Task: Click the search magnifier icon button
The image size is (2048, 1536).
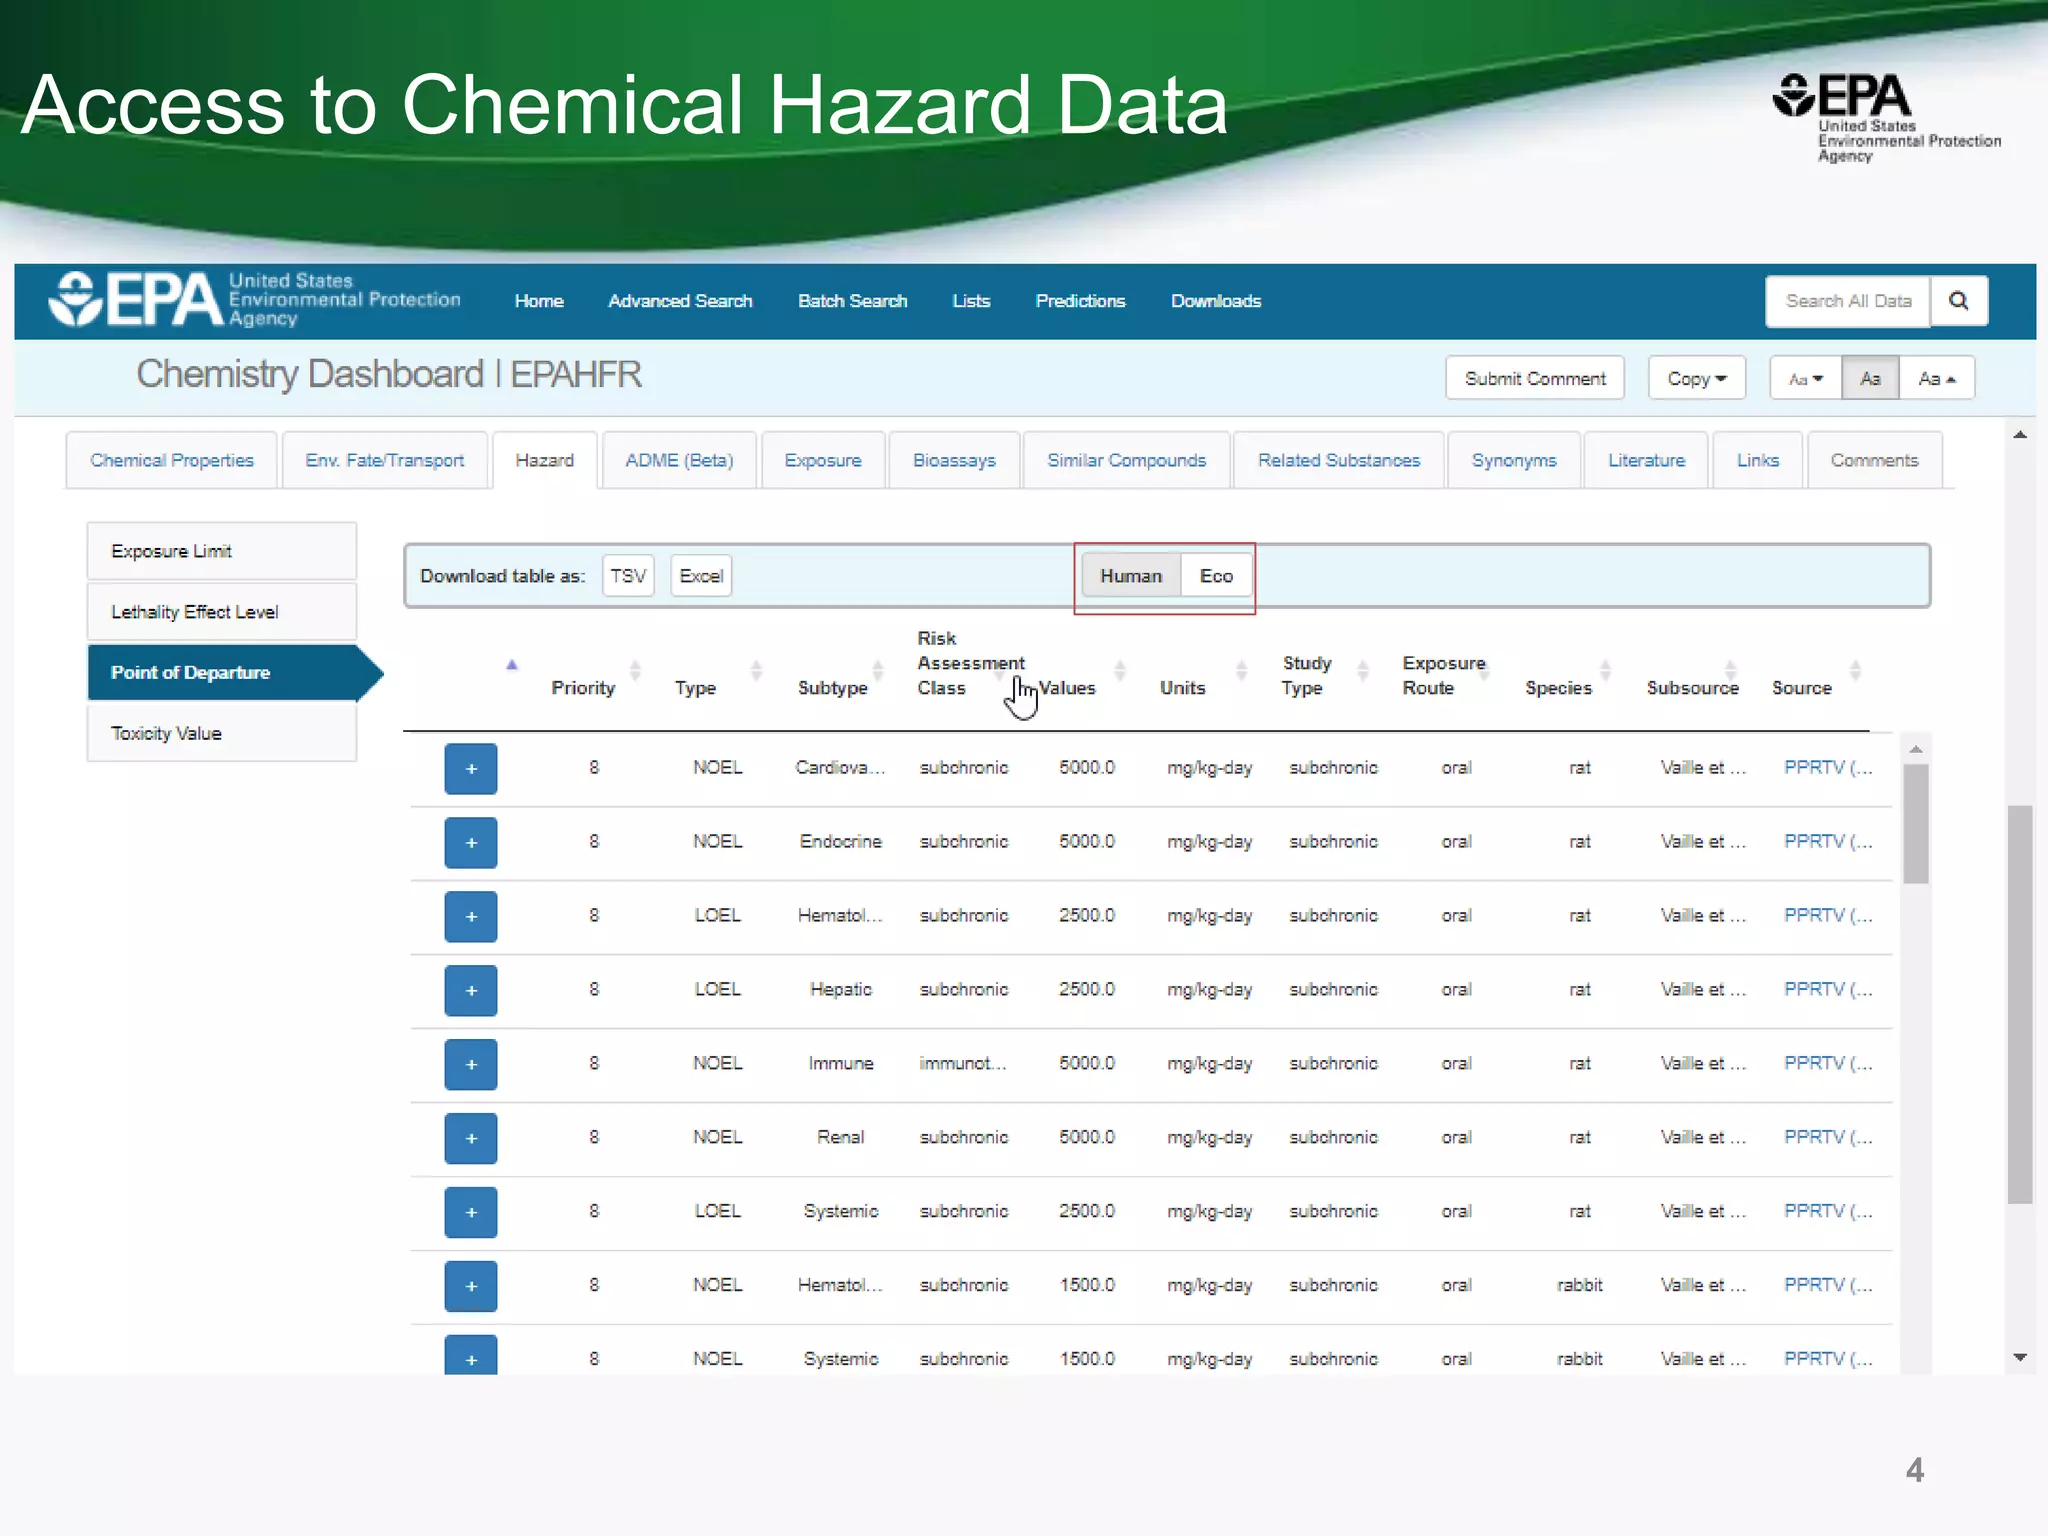Action: click(x=1958, y=301)
